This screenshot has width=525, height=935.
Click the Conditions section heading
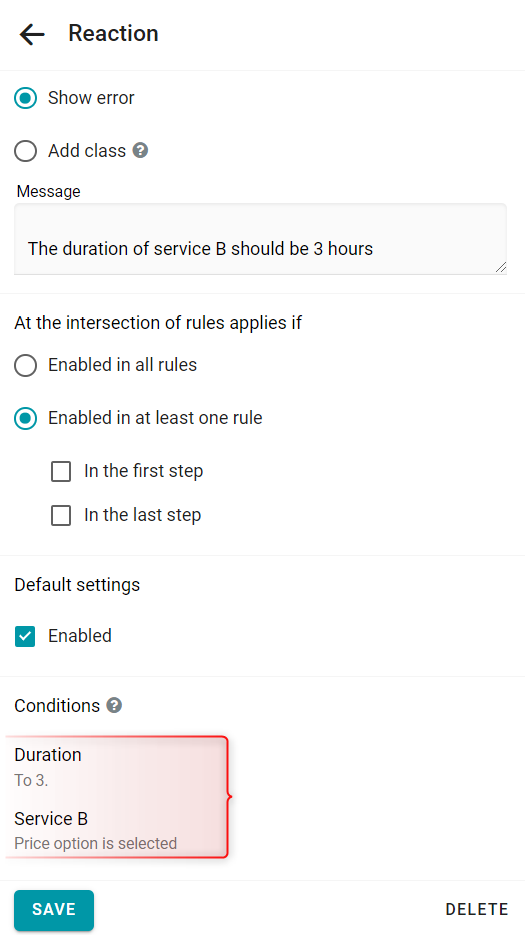tap(57, 706)
